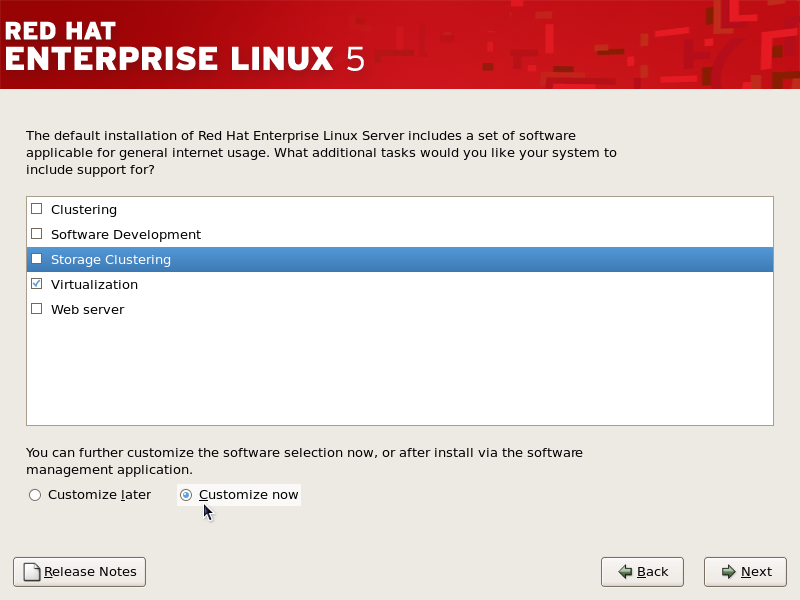
Task: Click the green left arrow icon
Action: 625,572
